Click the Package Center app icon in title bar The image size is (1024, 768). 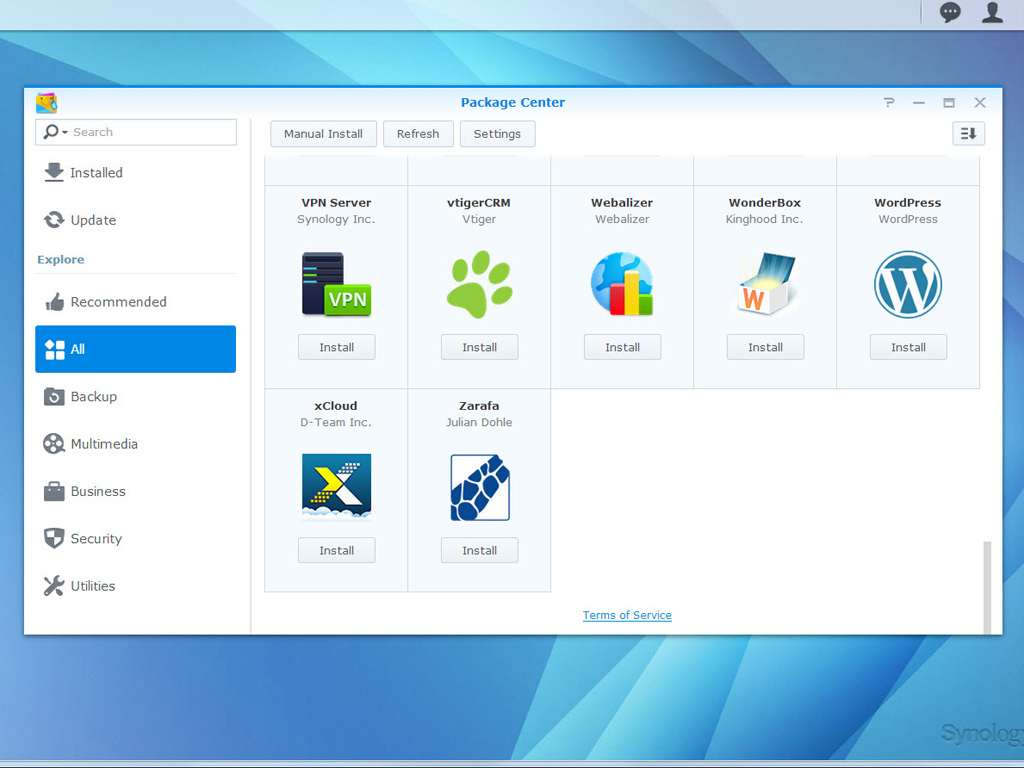46,103
